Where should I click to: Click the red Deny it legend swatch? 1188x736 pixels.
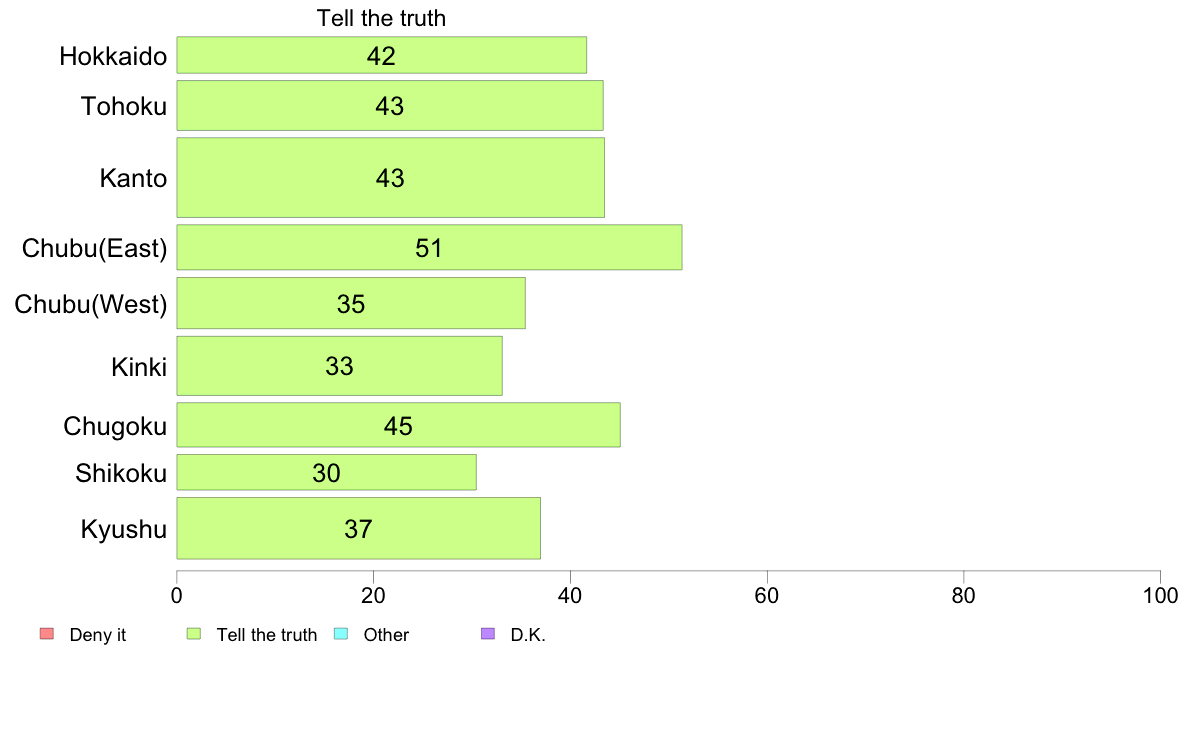47,634
